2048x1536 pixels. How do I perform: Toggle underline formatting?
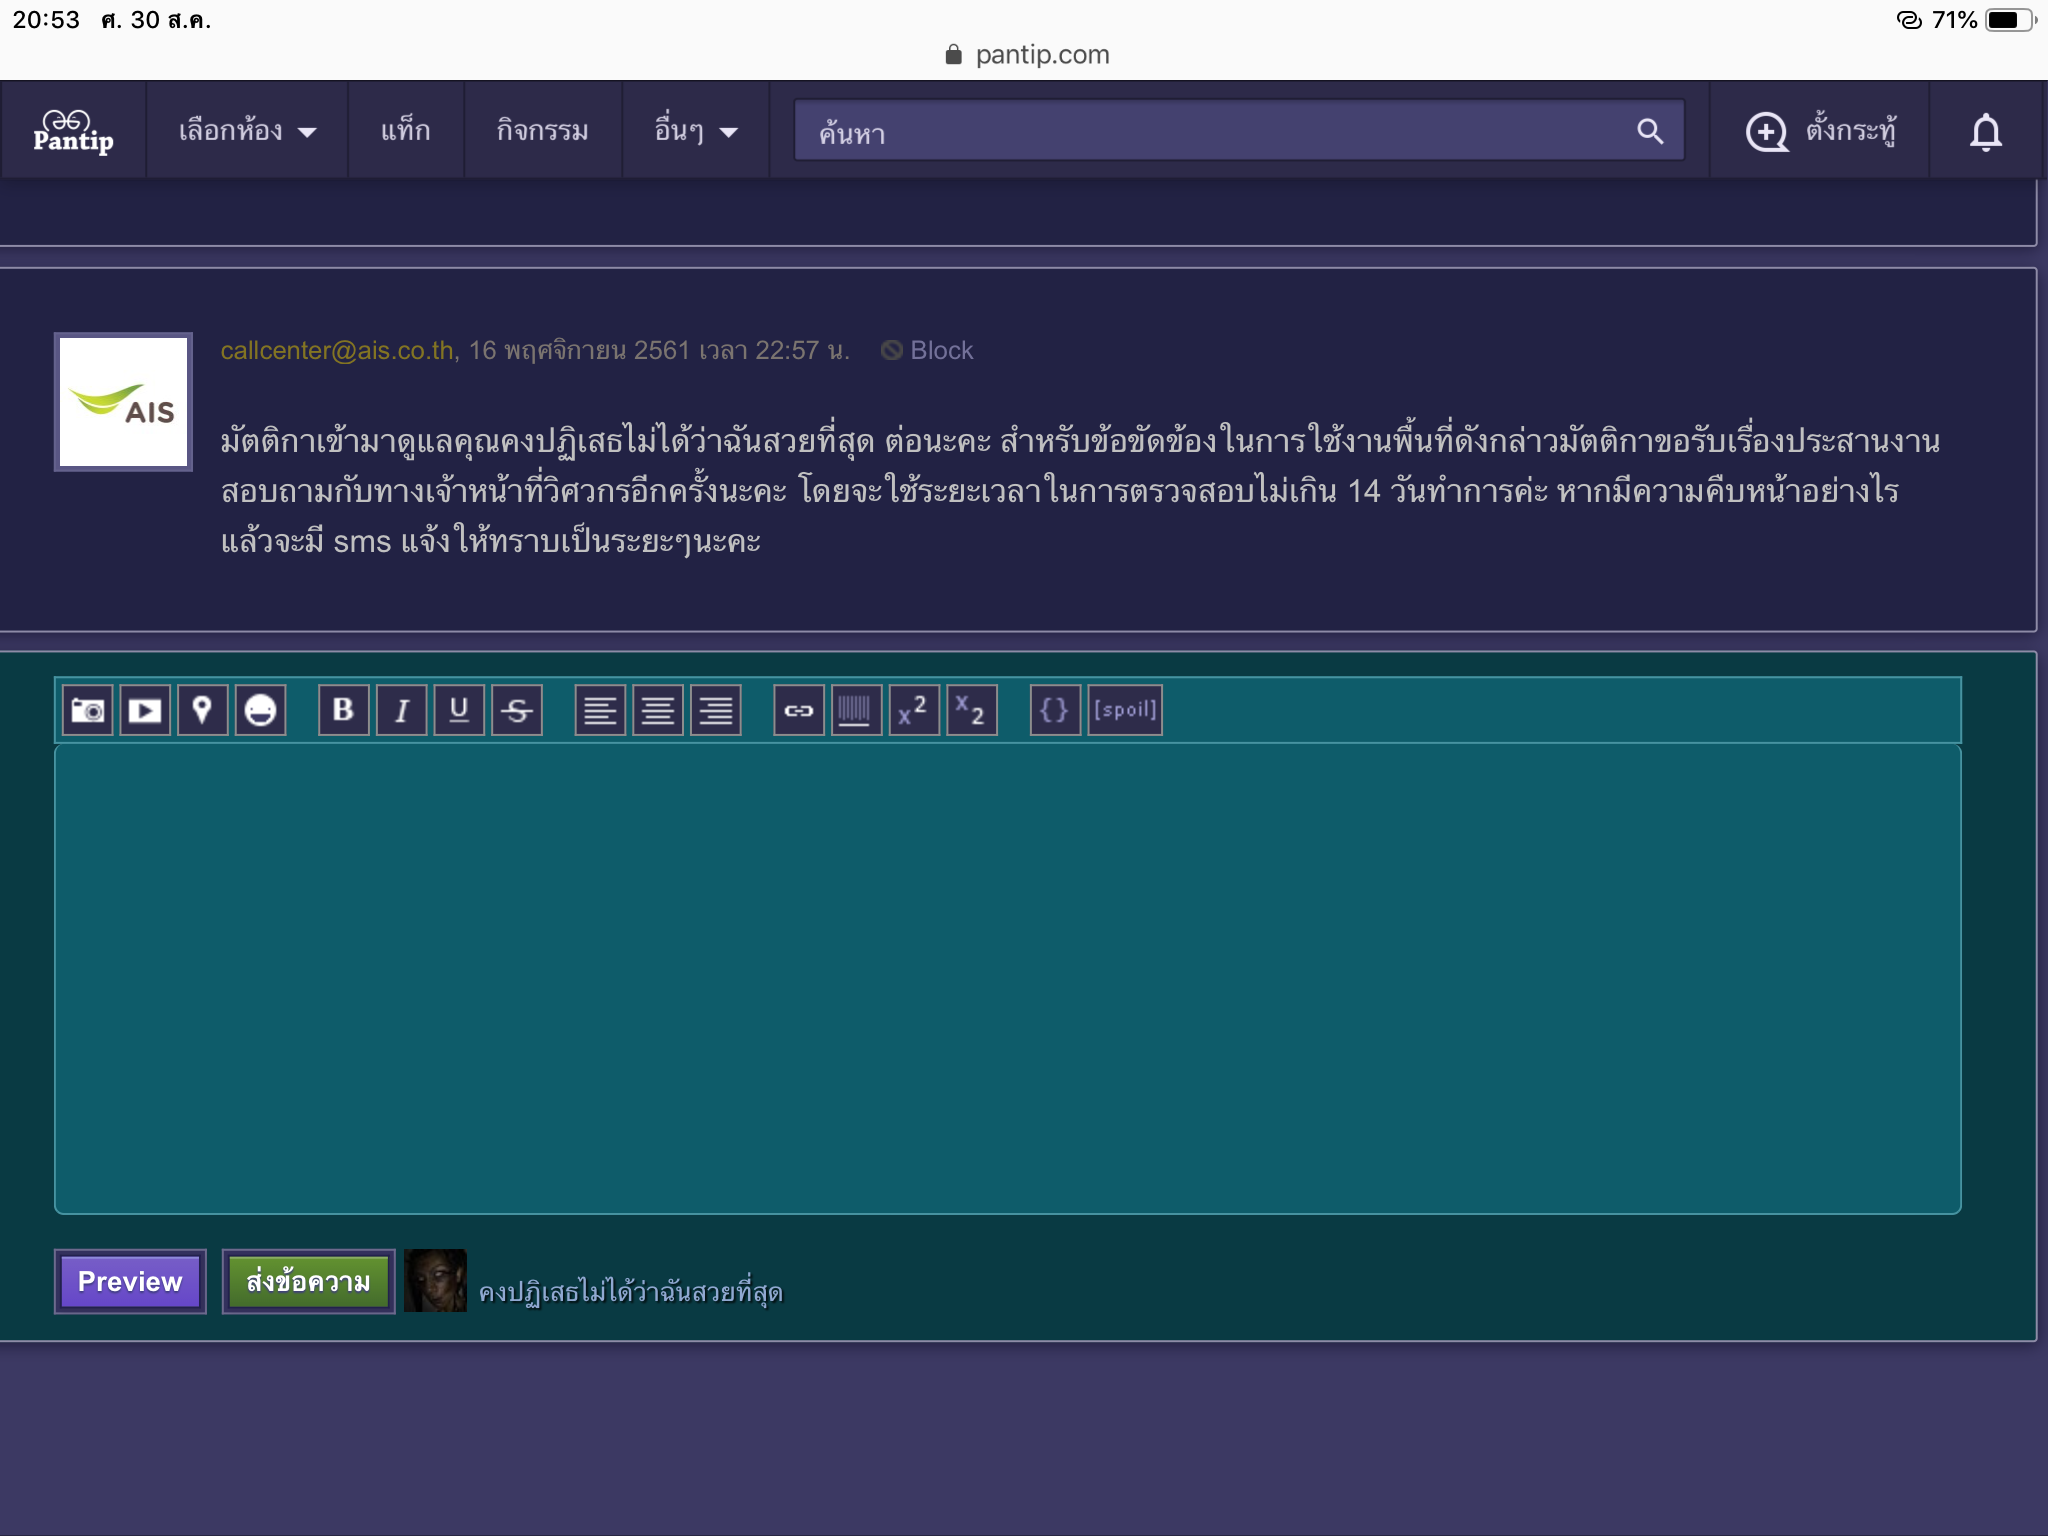point(459,710)
